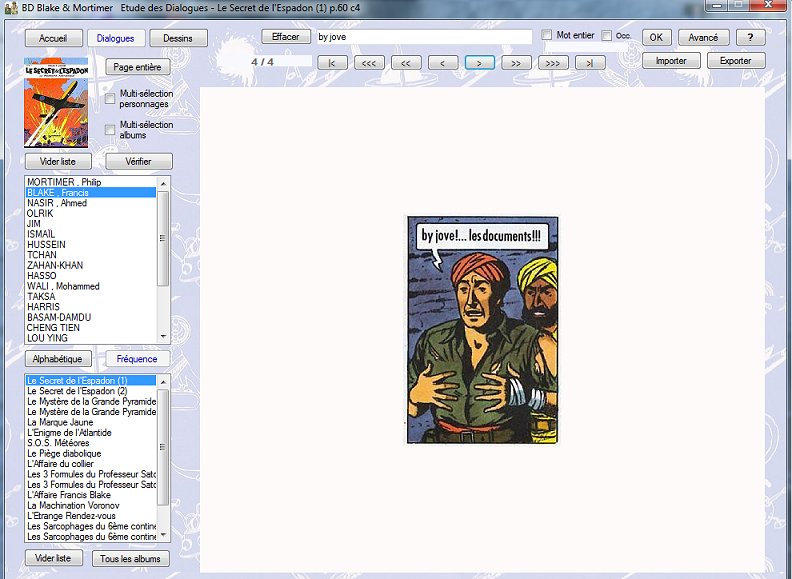
Task: Select album L'Affaire Francis Blake
Action: pos(91,495)
